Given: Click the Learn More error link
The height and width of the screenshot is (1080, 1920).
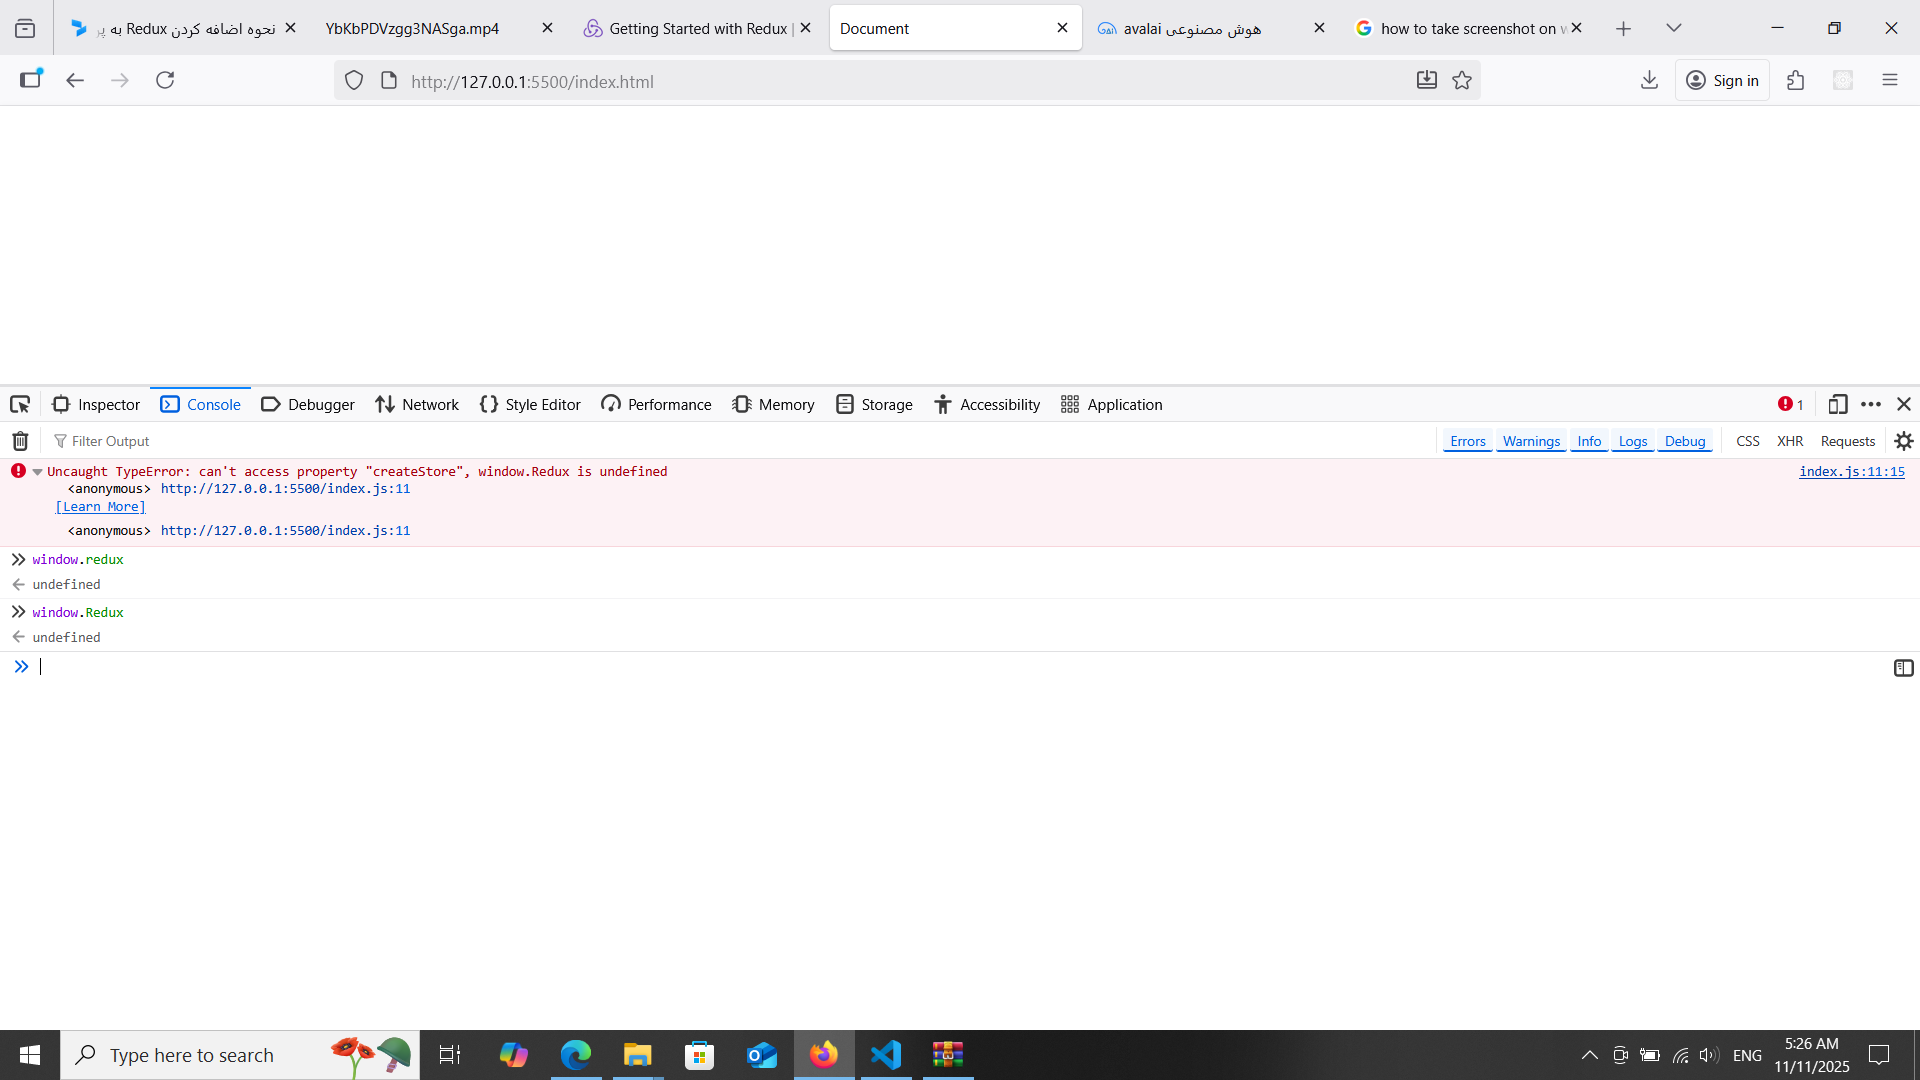Looking at the screenshot, I should pyautogui.click(x=99, y=506).
